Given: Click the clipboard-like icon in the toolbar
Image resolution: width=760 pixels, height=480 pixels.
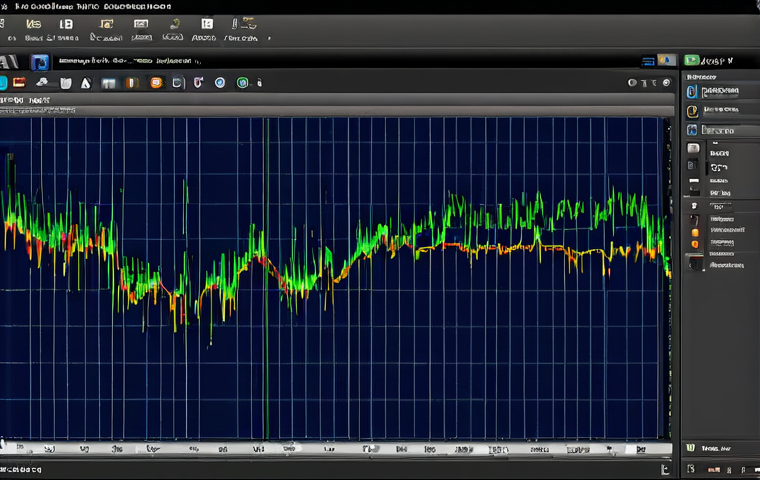Looking at the screenshot, I should 177,83.
